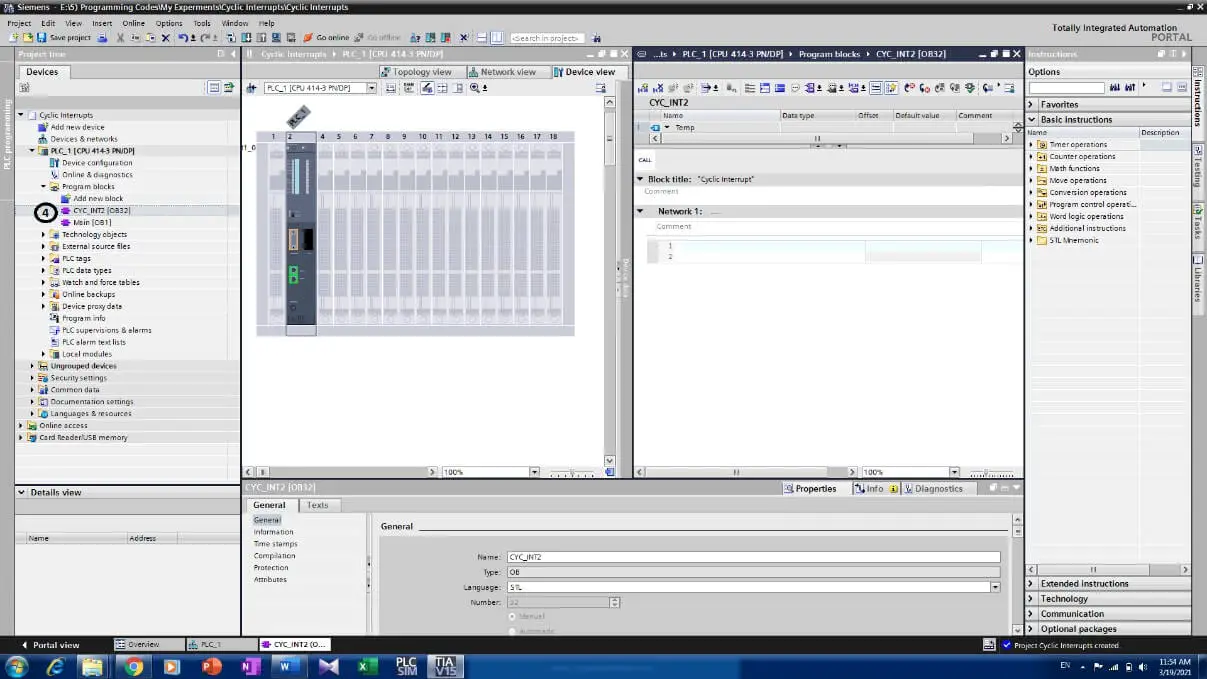
Task: Open Devices & networks item
Action: (x=84, y=139)
